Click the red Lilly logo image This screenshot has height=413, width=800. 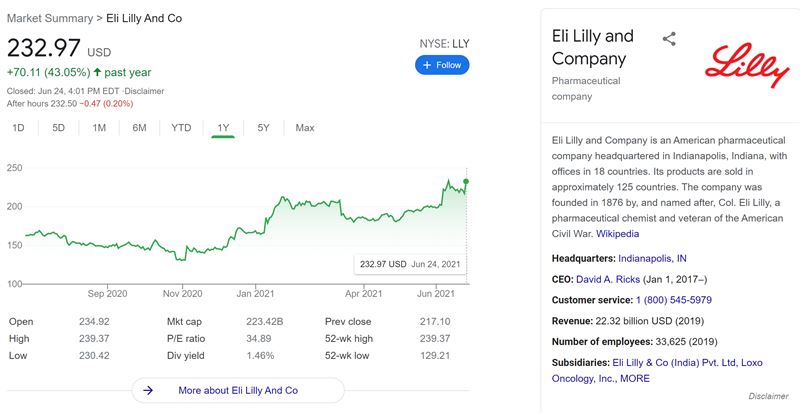click(747, 65)
